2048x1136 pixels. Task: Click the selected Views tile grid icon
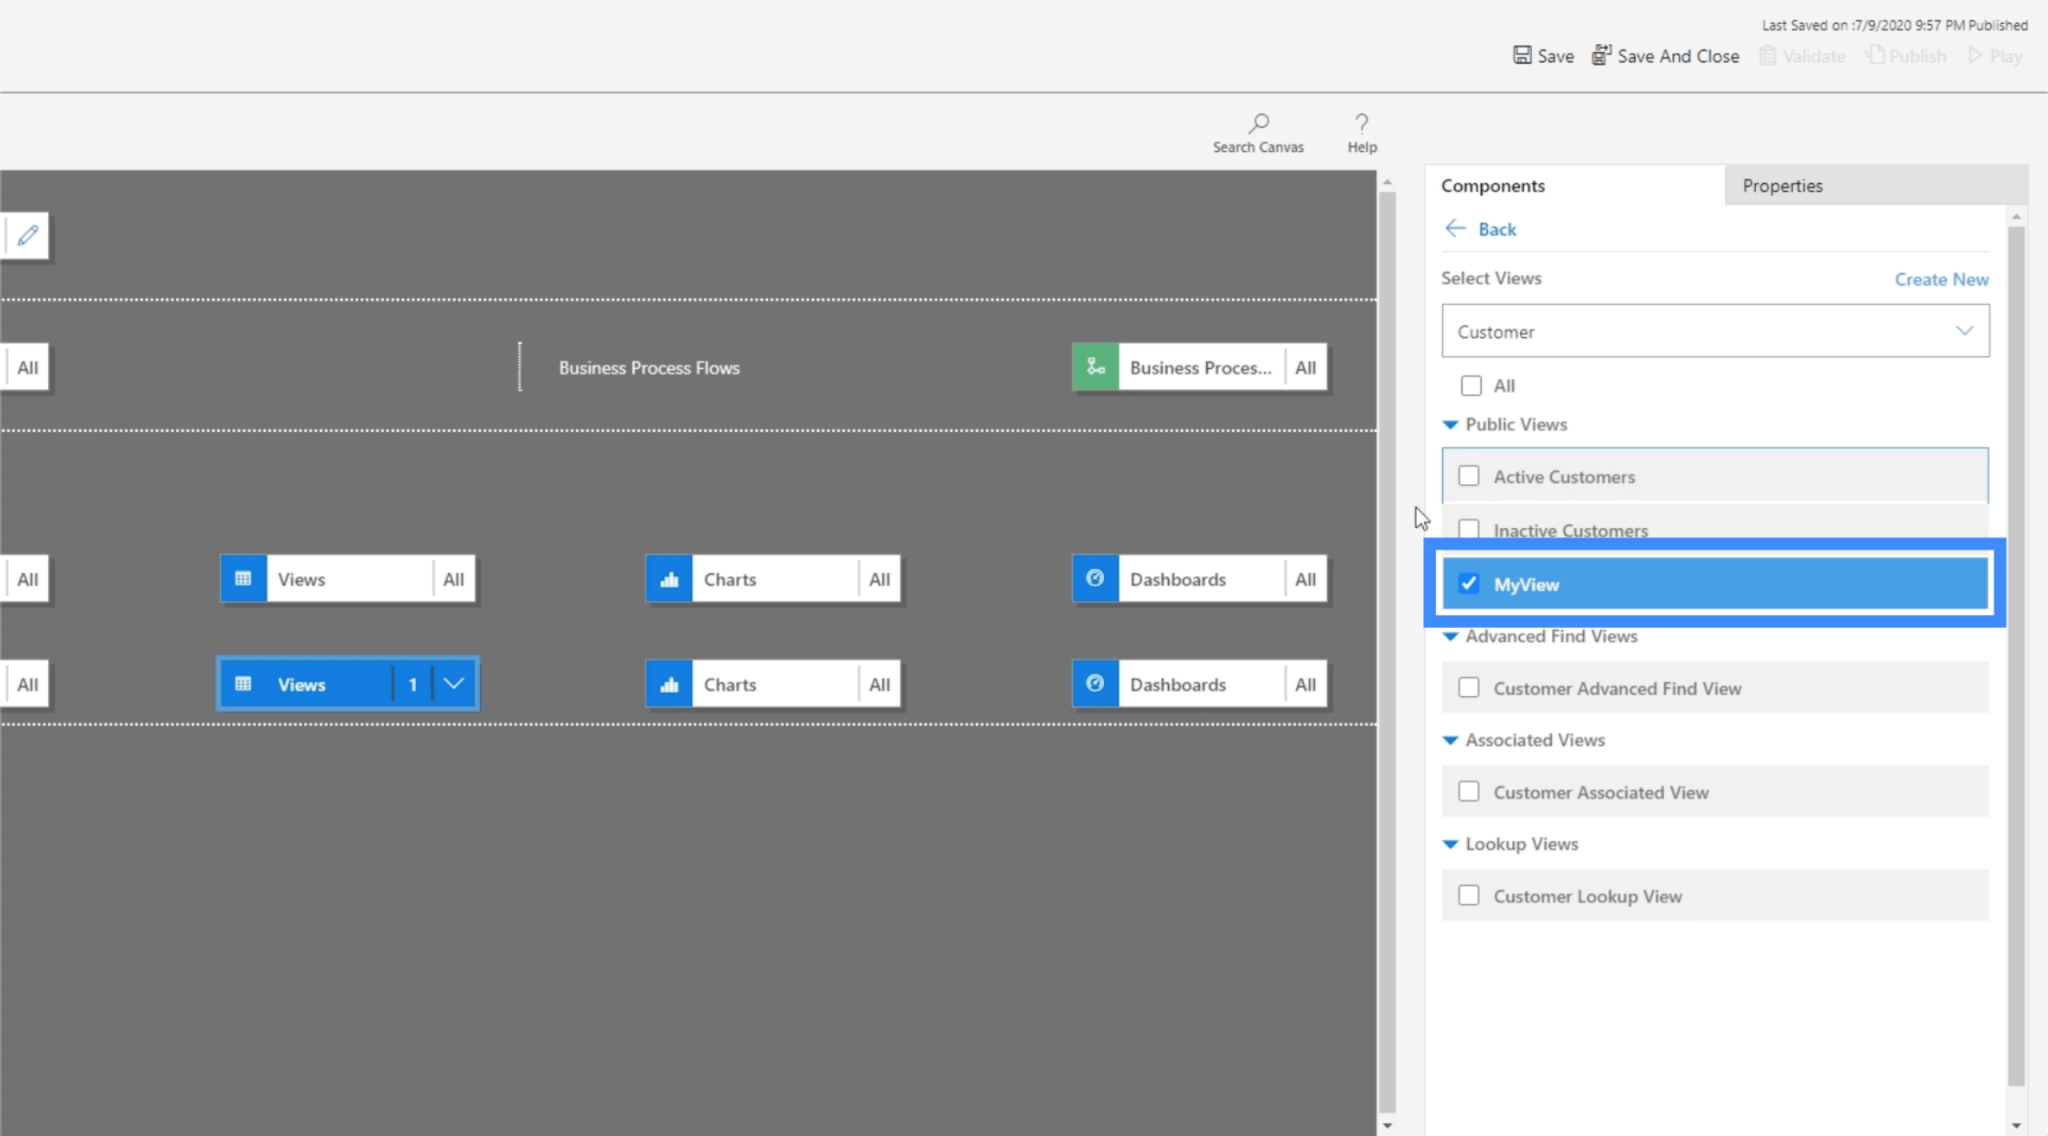(x=243, y=684)
